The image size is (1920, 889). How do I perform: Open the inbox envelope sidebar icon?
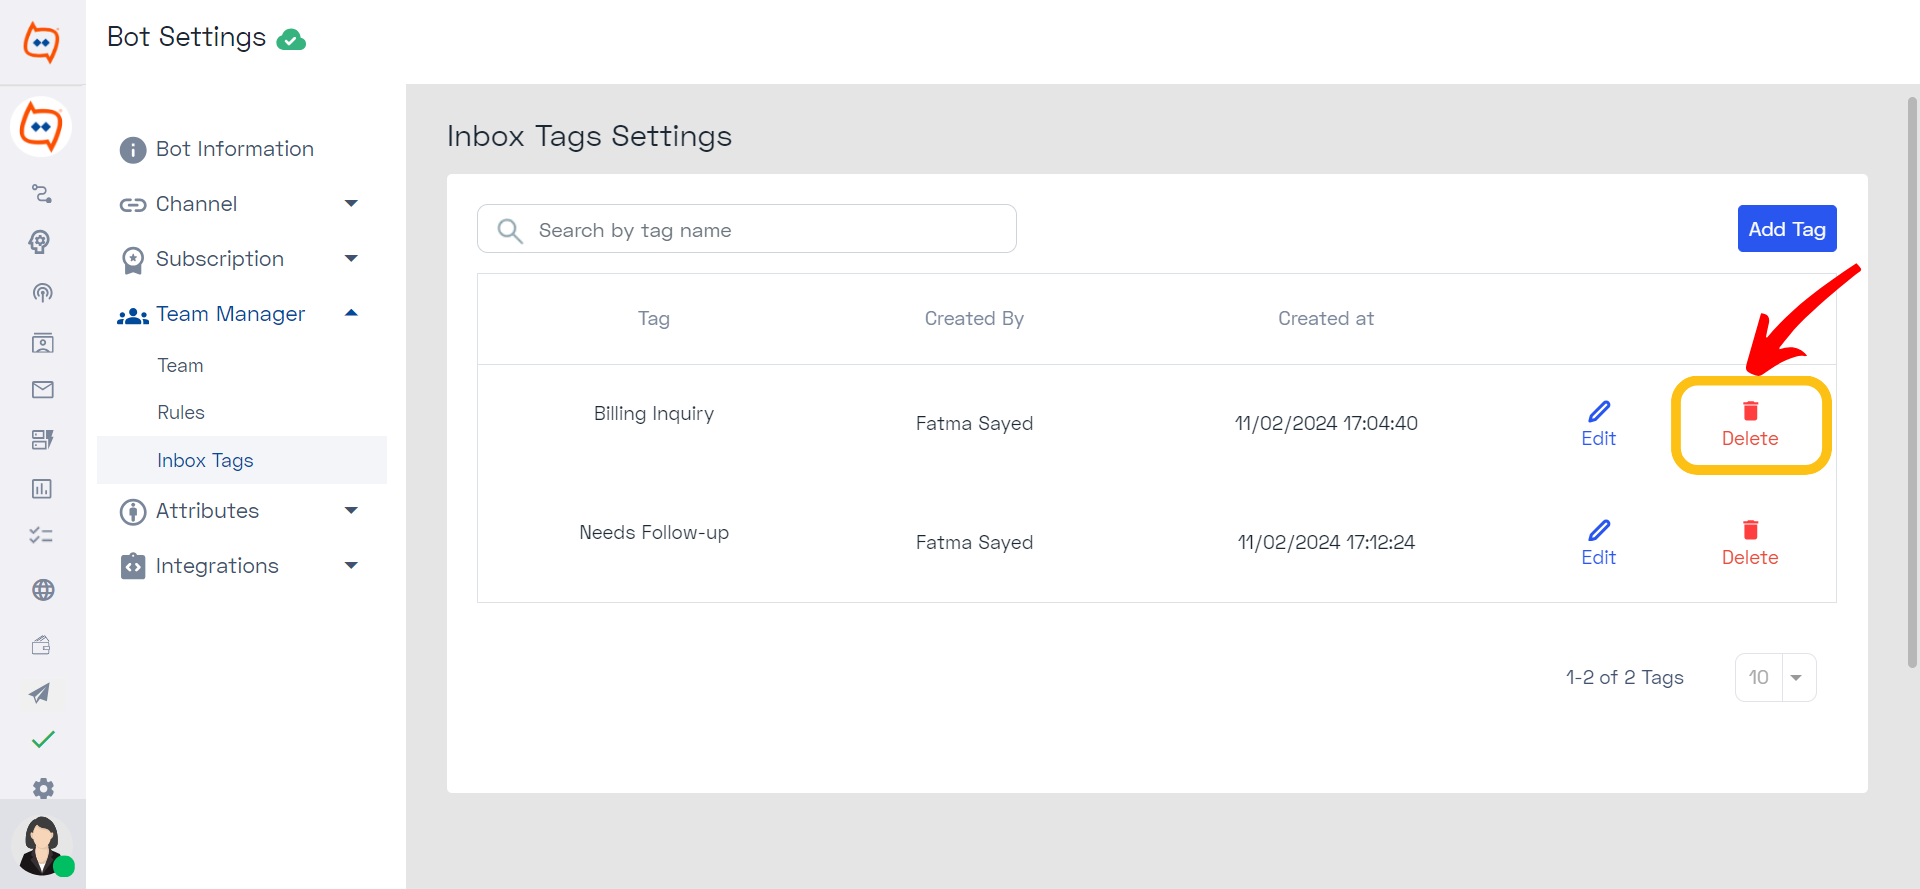point(42,390)
